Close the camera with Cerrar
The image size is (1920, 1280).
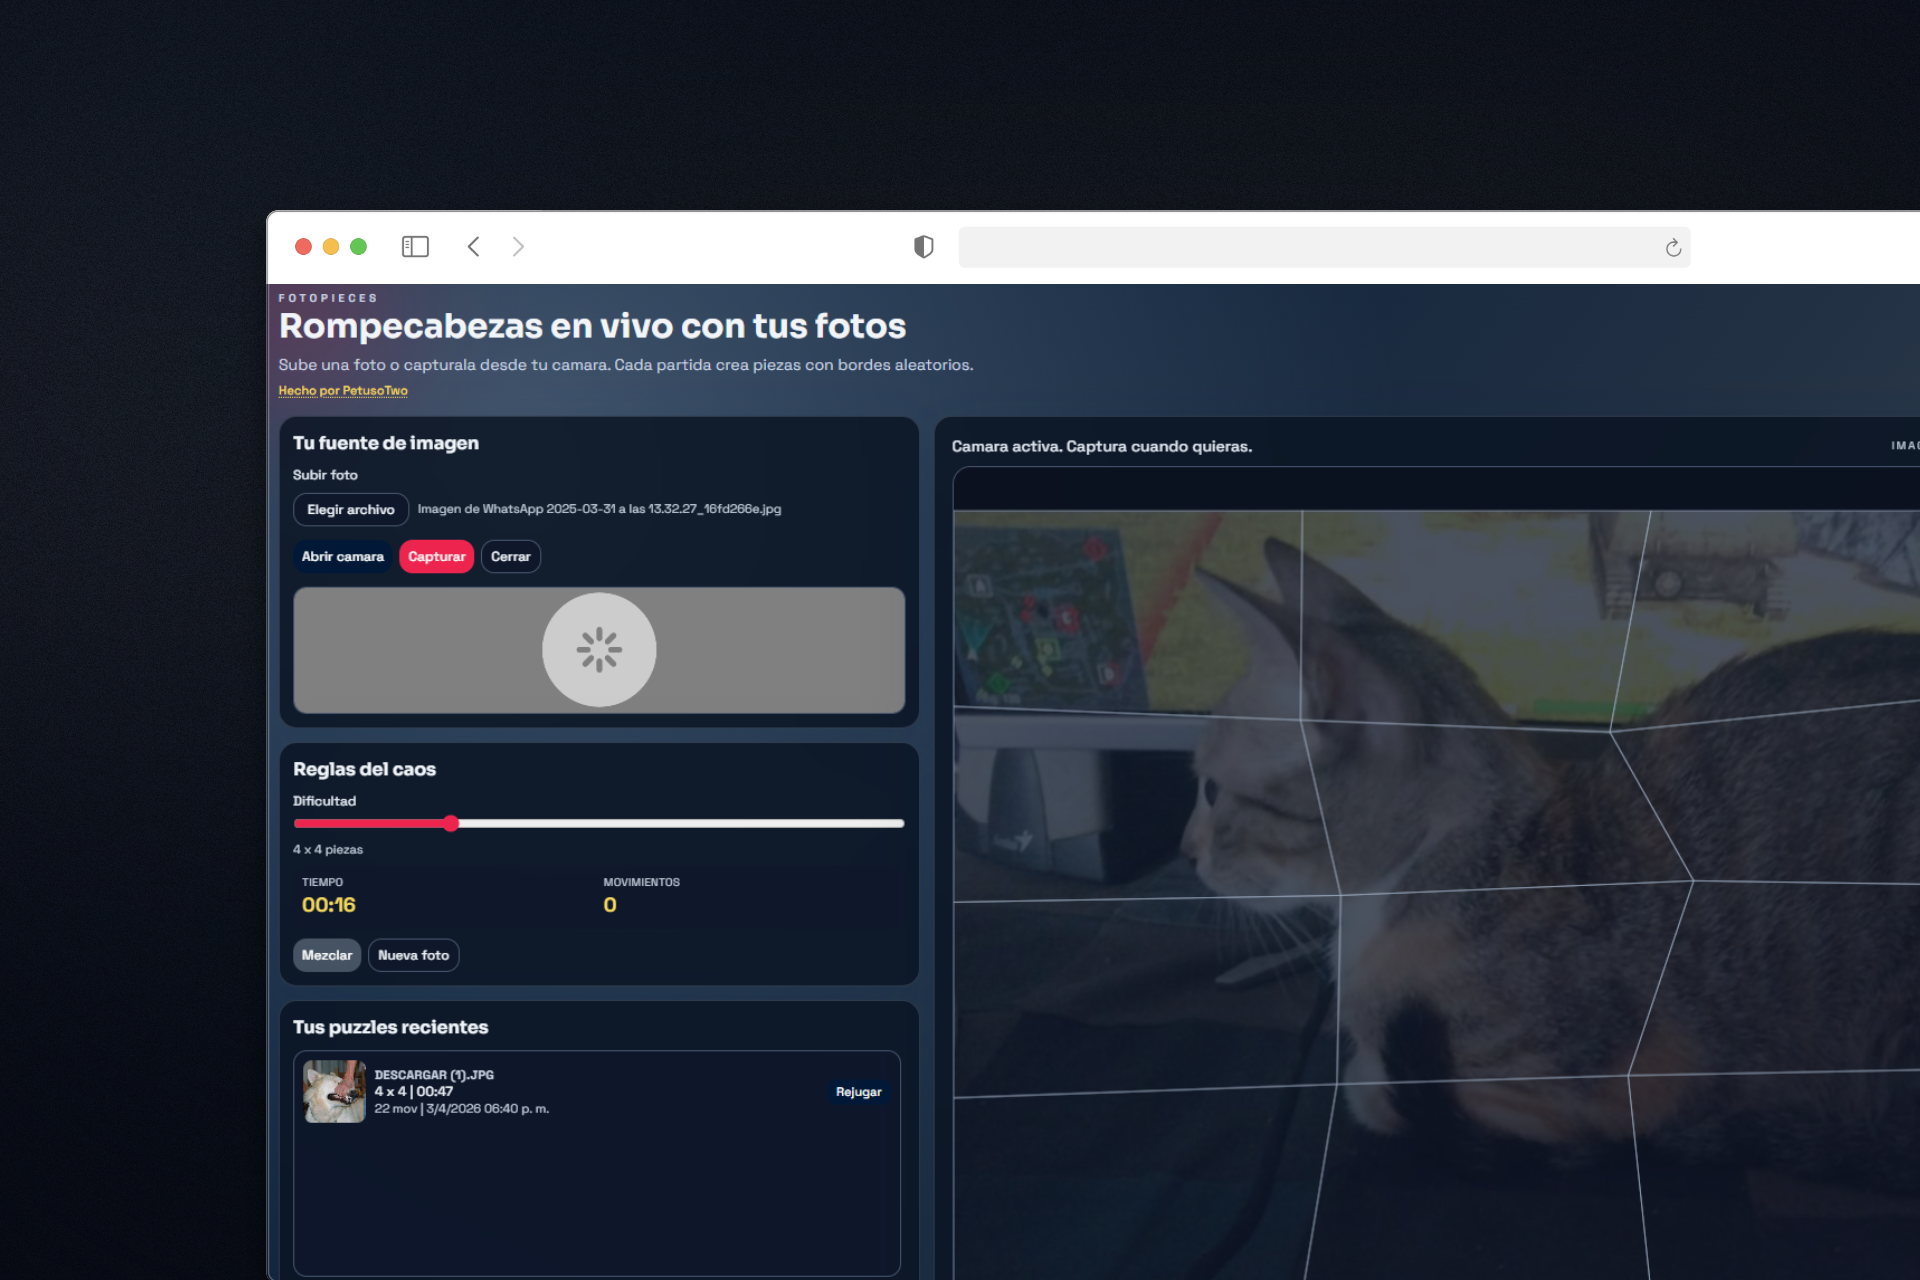pyautogui.click(x=510, y=557)
